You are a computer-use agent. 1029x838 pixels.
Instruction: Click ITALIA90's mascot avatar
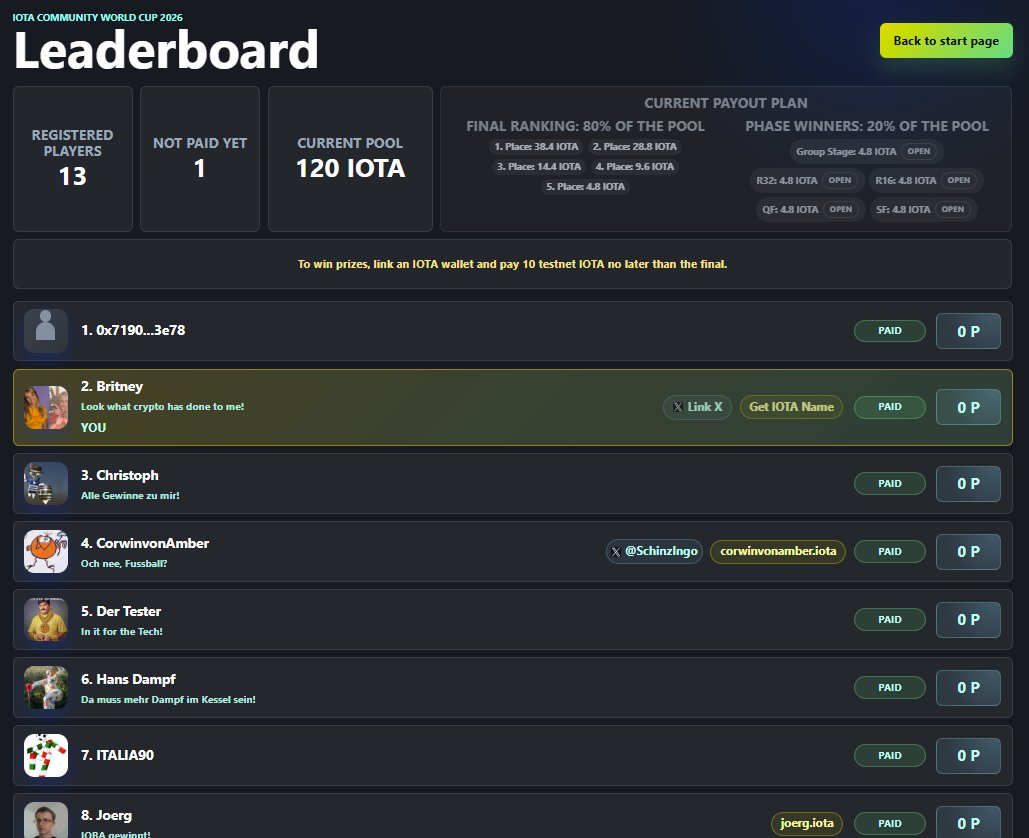46,755
